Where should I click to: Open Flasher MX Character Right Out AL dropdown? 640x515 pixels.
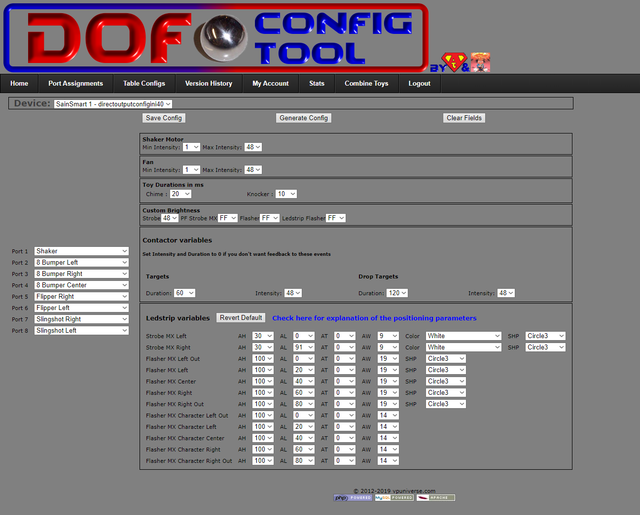tap(304, 461)
